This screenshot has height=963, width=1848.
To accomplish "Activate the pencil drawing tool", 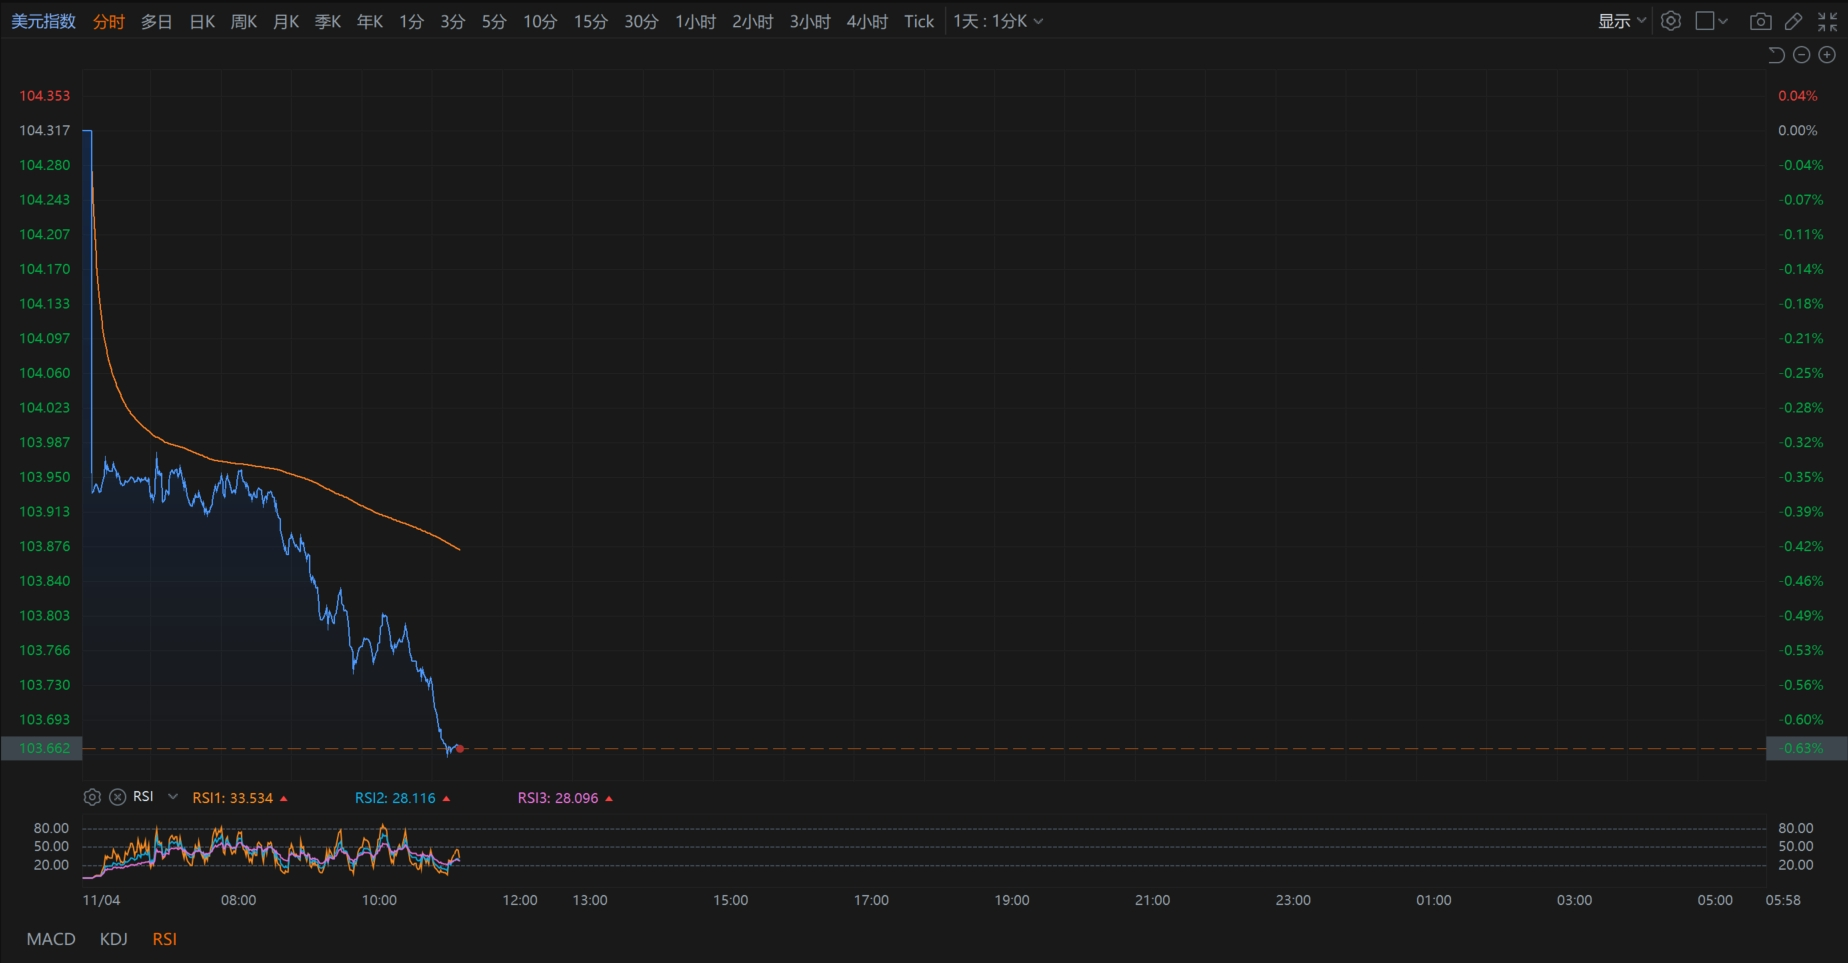I will pos(1794,21).
